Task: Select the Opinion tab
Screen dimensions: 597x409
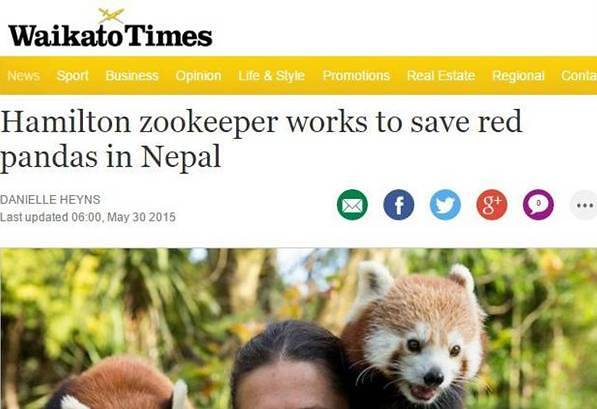Action: 198,75
